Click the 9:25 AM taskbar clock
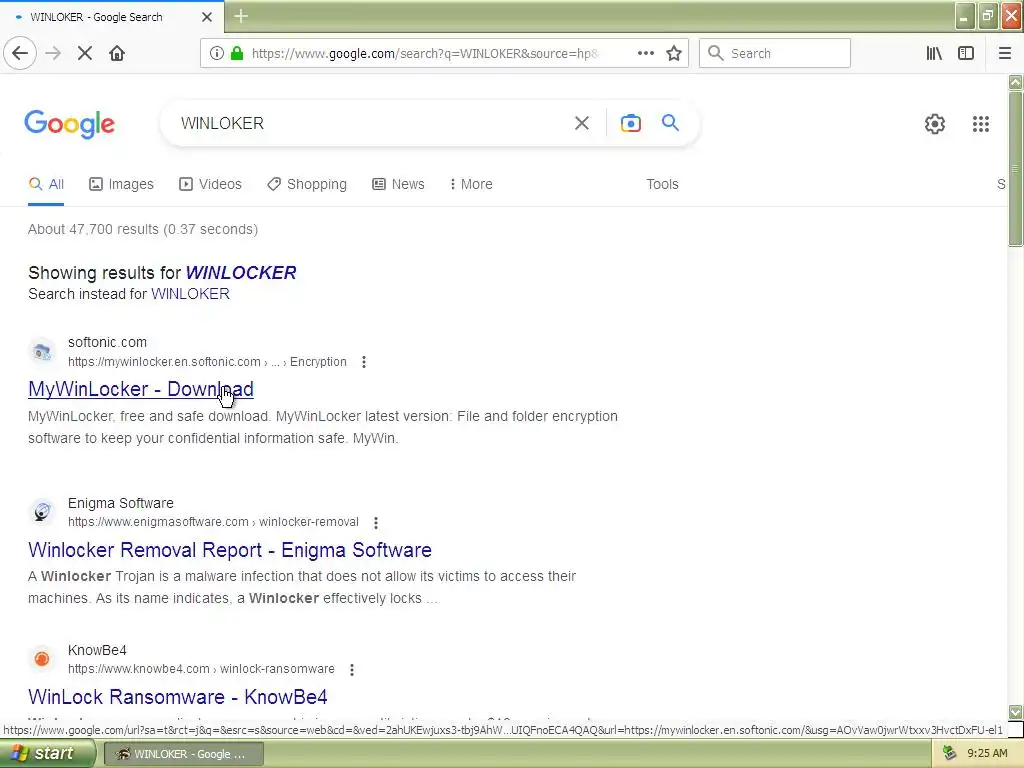Screen dimensions: 1024x768 (x=987, y=753)
